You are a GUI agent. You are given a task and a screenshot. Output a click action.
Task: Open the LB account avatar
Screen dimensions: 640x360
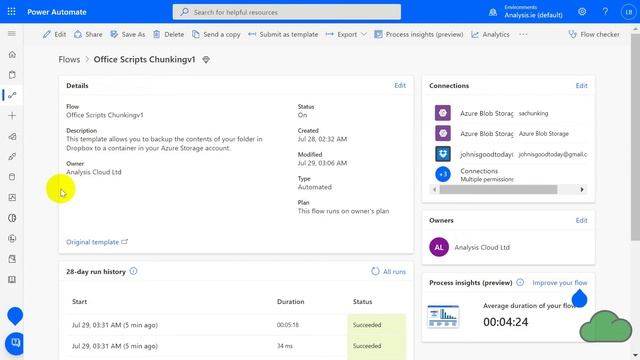coord(629,12)
